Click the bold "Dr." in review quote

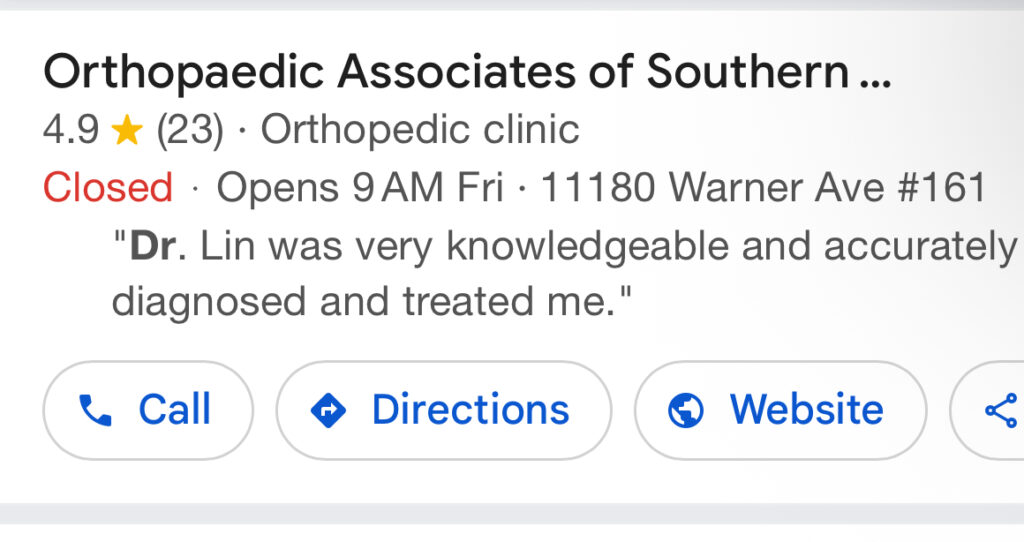[x=153, y=247]
